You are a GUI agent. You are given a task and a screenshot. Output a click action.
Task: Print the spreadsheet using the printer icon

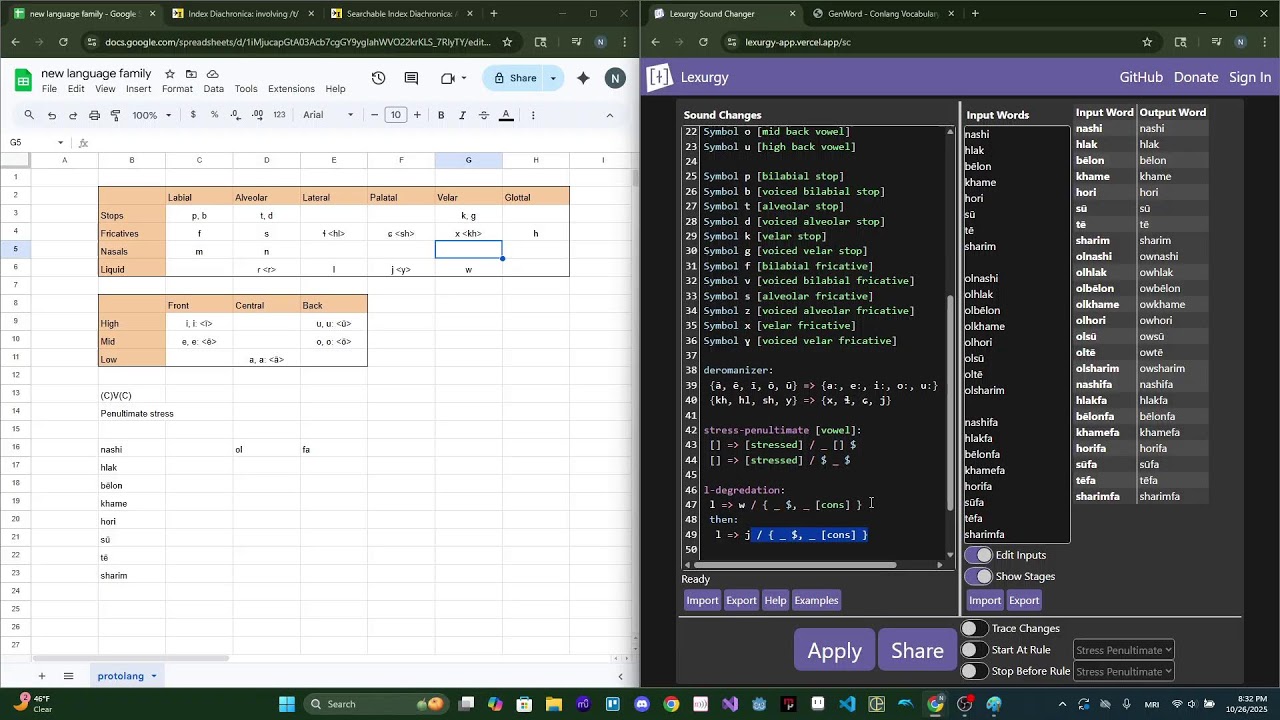(x=95, y=115)
